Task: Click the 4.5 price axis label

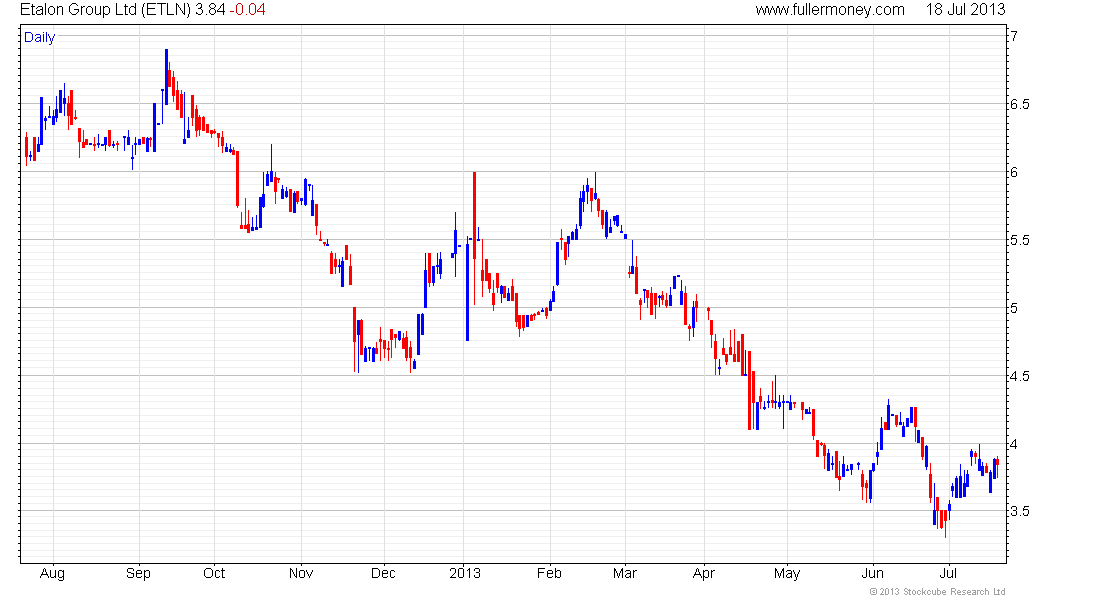Action: [x=1020, y=376]
